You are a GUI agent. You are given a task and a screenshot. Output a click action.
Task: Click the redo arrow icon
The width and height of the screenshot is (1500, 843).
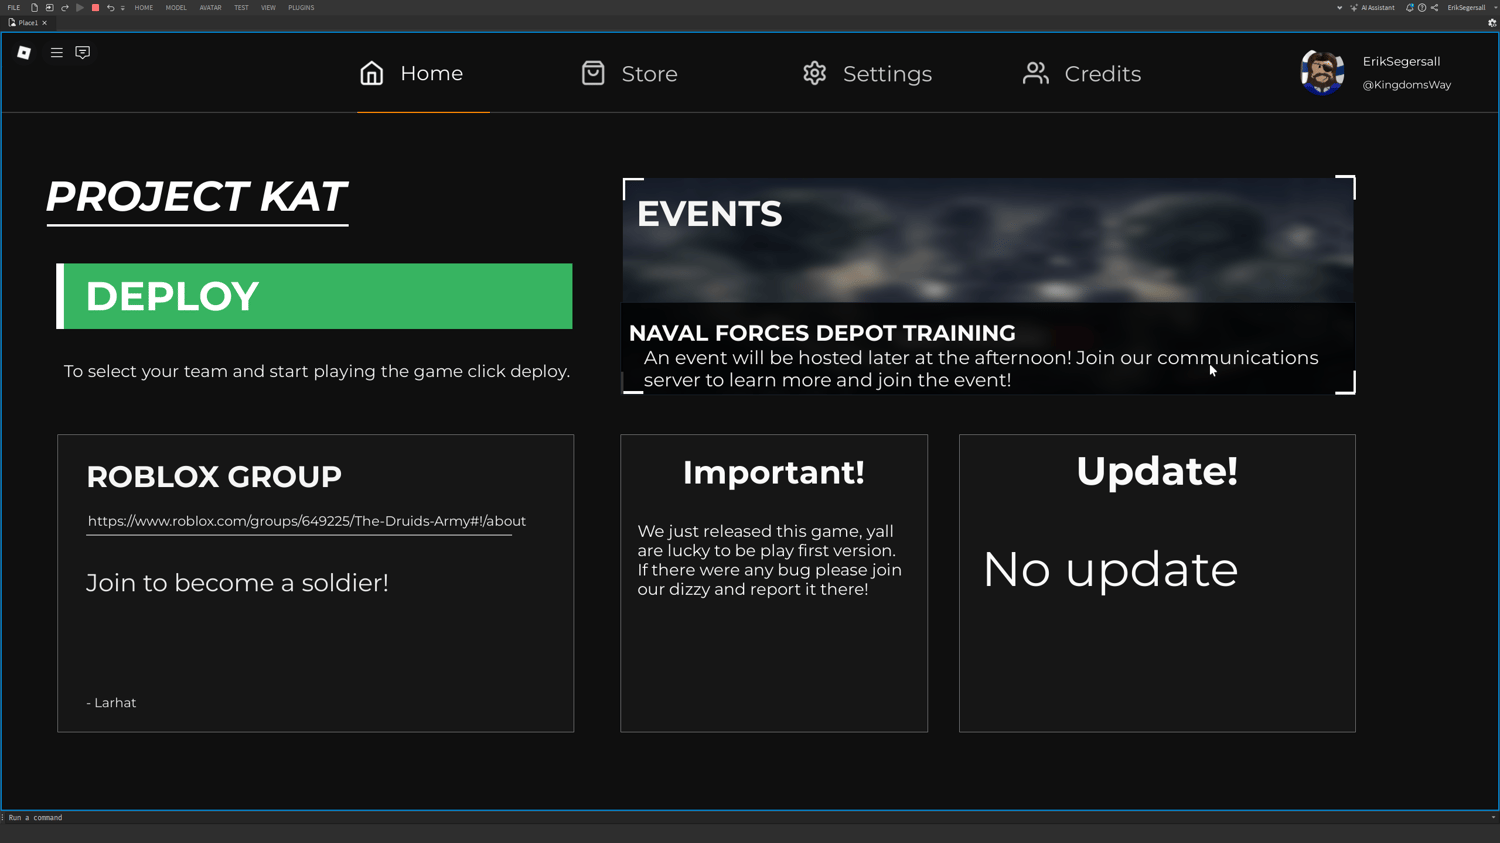(x=65, y=8)
